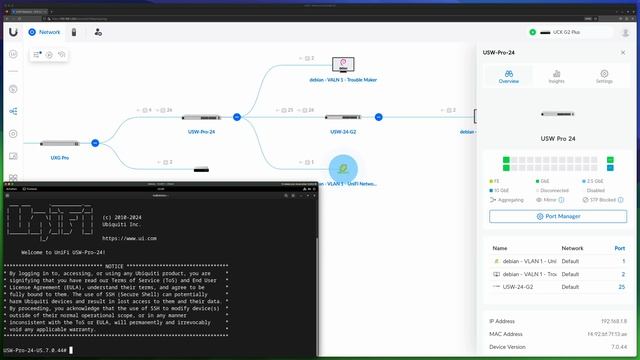This screenshot has height=360, width=640.
Task: Select the USW-24-G2 switch in the topology
Action: [343, 117]
